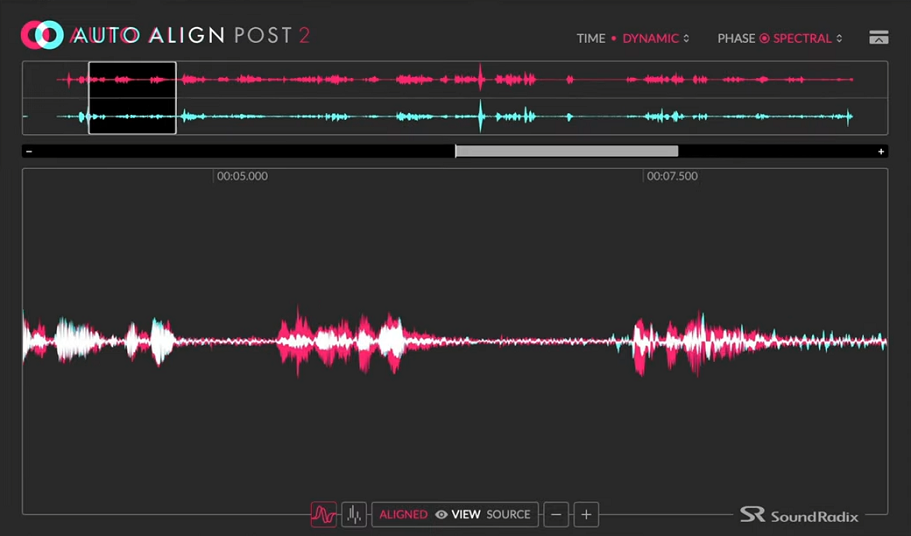Click the 00:07.500 timeline marker
The width and height of the screenshot is (911, 536).
pos(672,176)
